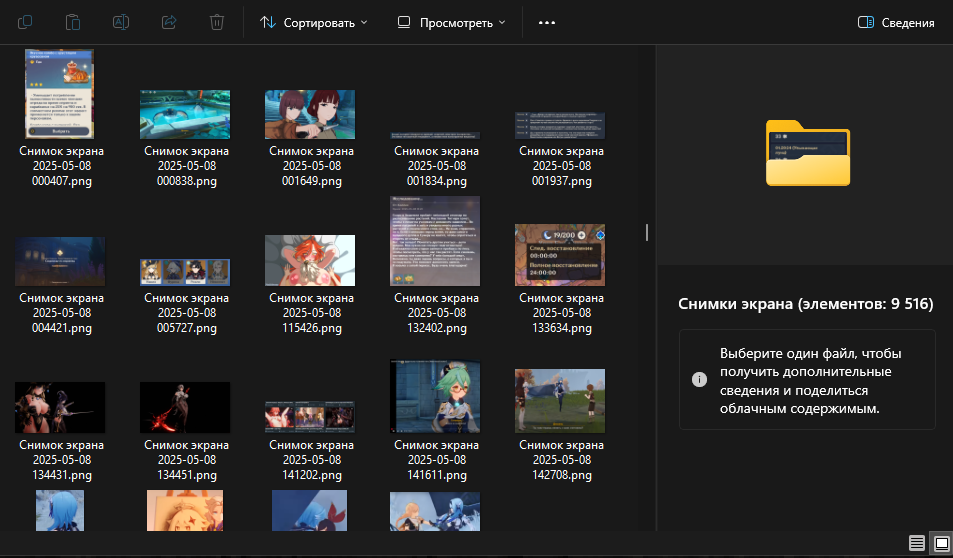Image resolution: width=953 pixels, height=558 pixels.
Task: Click file name text ending 115426.png
Action: click(x=312, y=313)
